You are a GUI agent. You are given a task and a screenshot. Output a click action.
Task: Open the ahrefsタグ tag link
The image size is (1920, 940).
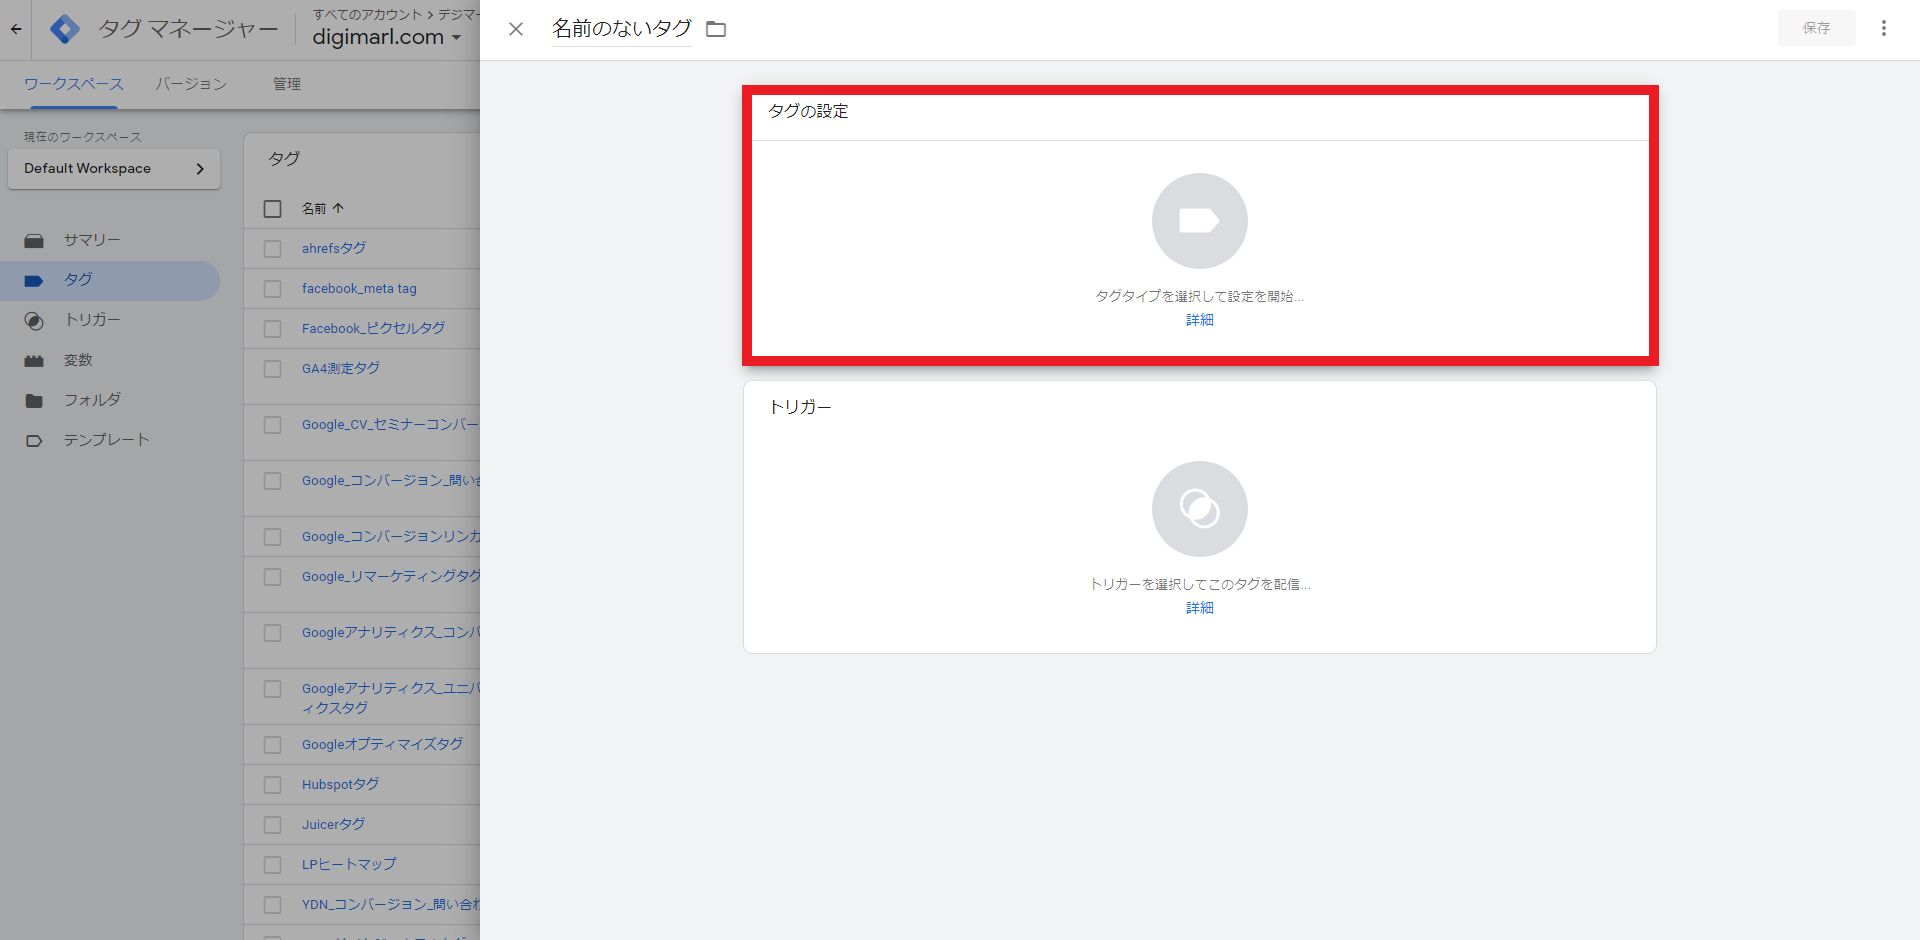(x=334, y=248)
